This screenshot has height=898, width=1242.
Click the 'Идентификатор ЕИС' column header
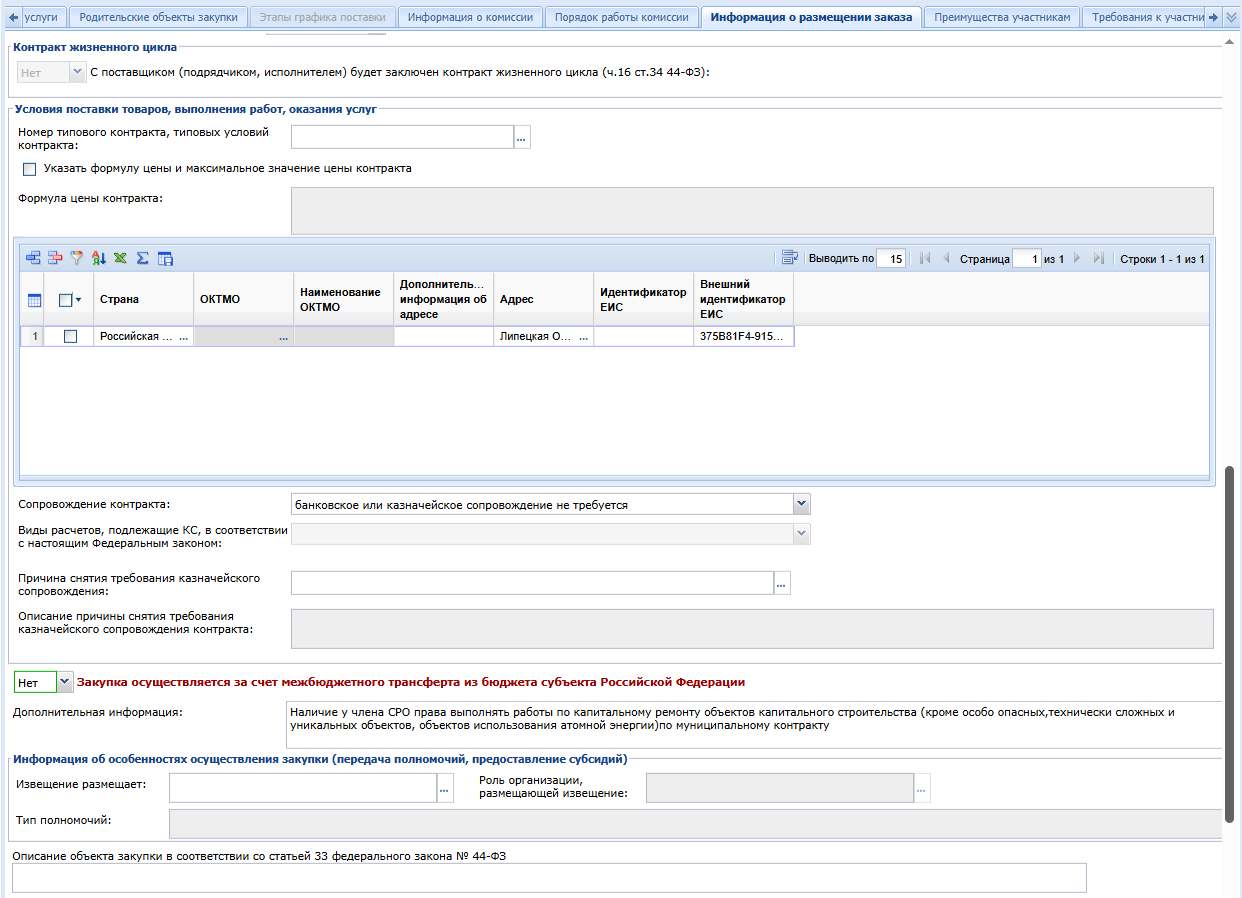click(643, 299)
